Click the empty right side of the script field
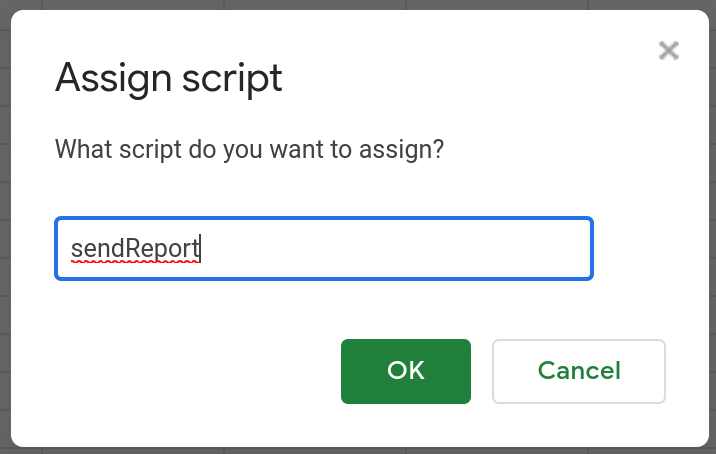Screen dimensions: 716x454 coord(397,248)
